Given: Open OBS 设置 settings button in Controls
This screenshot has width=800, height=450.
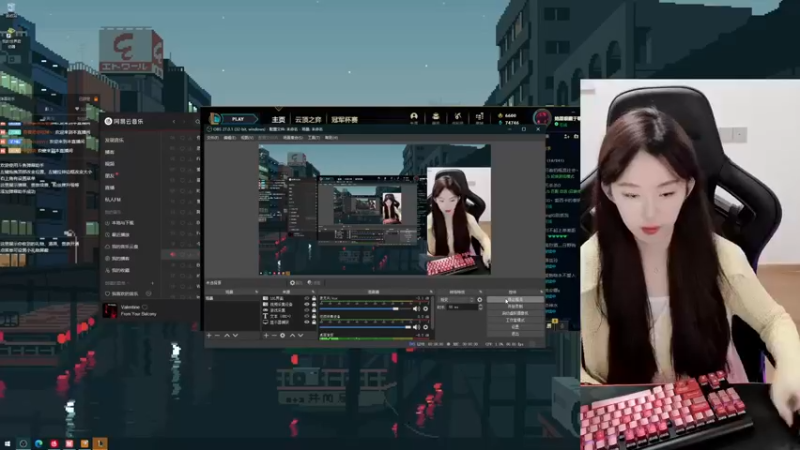Looking at the screenshot, I should point(515,327).
